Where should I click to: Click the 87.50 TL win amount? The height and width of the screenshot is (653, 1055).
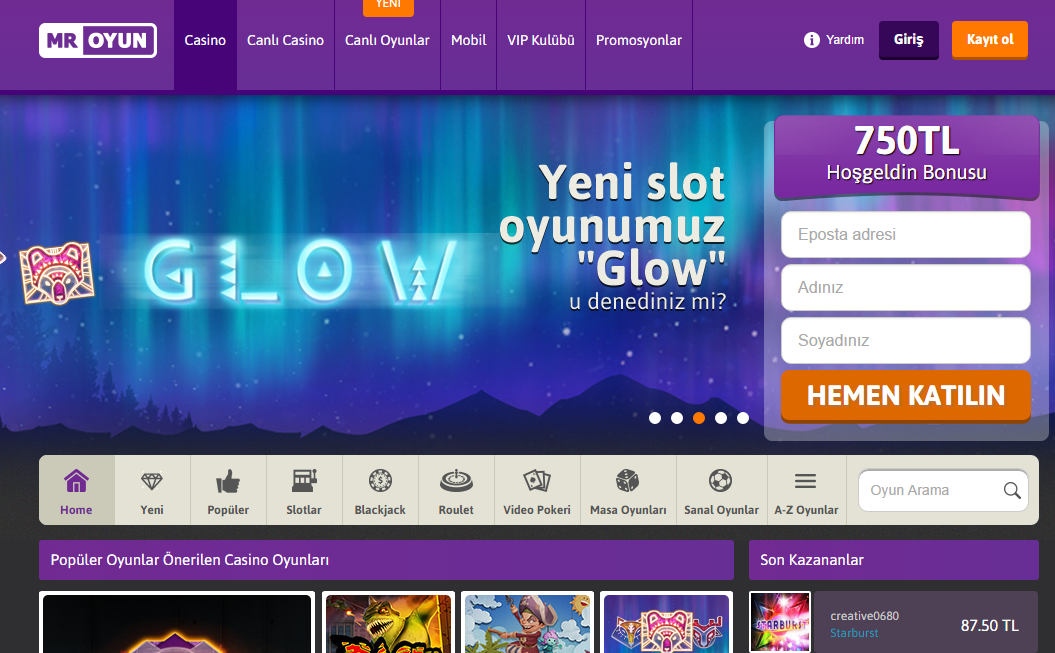pos(990,625)
